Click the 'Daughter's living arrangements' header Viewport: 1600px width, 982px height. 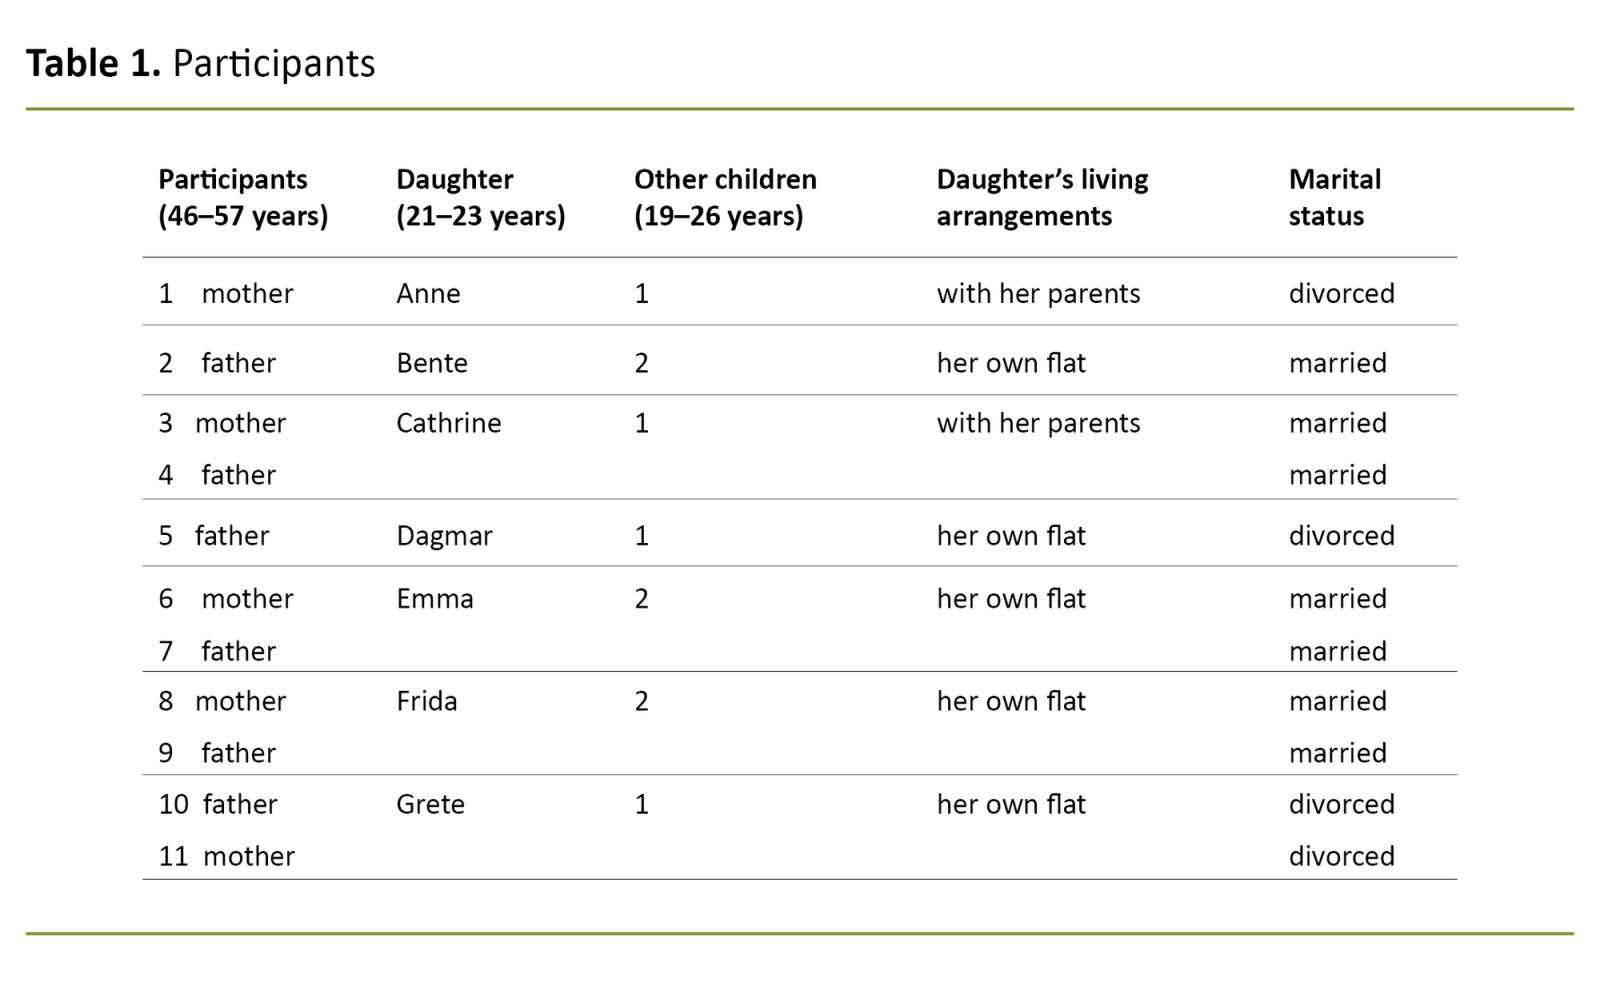pos(1042,198)
